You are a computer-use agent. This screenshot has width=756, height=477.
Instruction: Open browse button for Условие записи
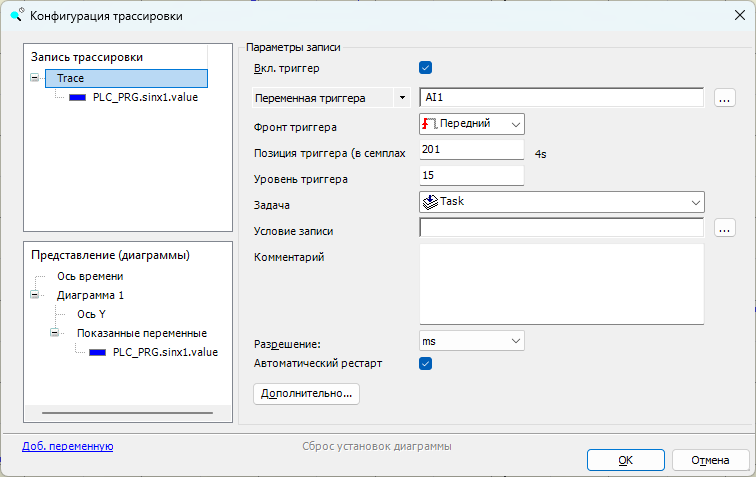click(x=725, y=228)
